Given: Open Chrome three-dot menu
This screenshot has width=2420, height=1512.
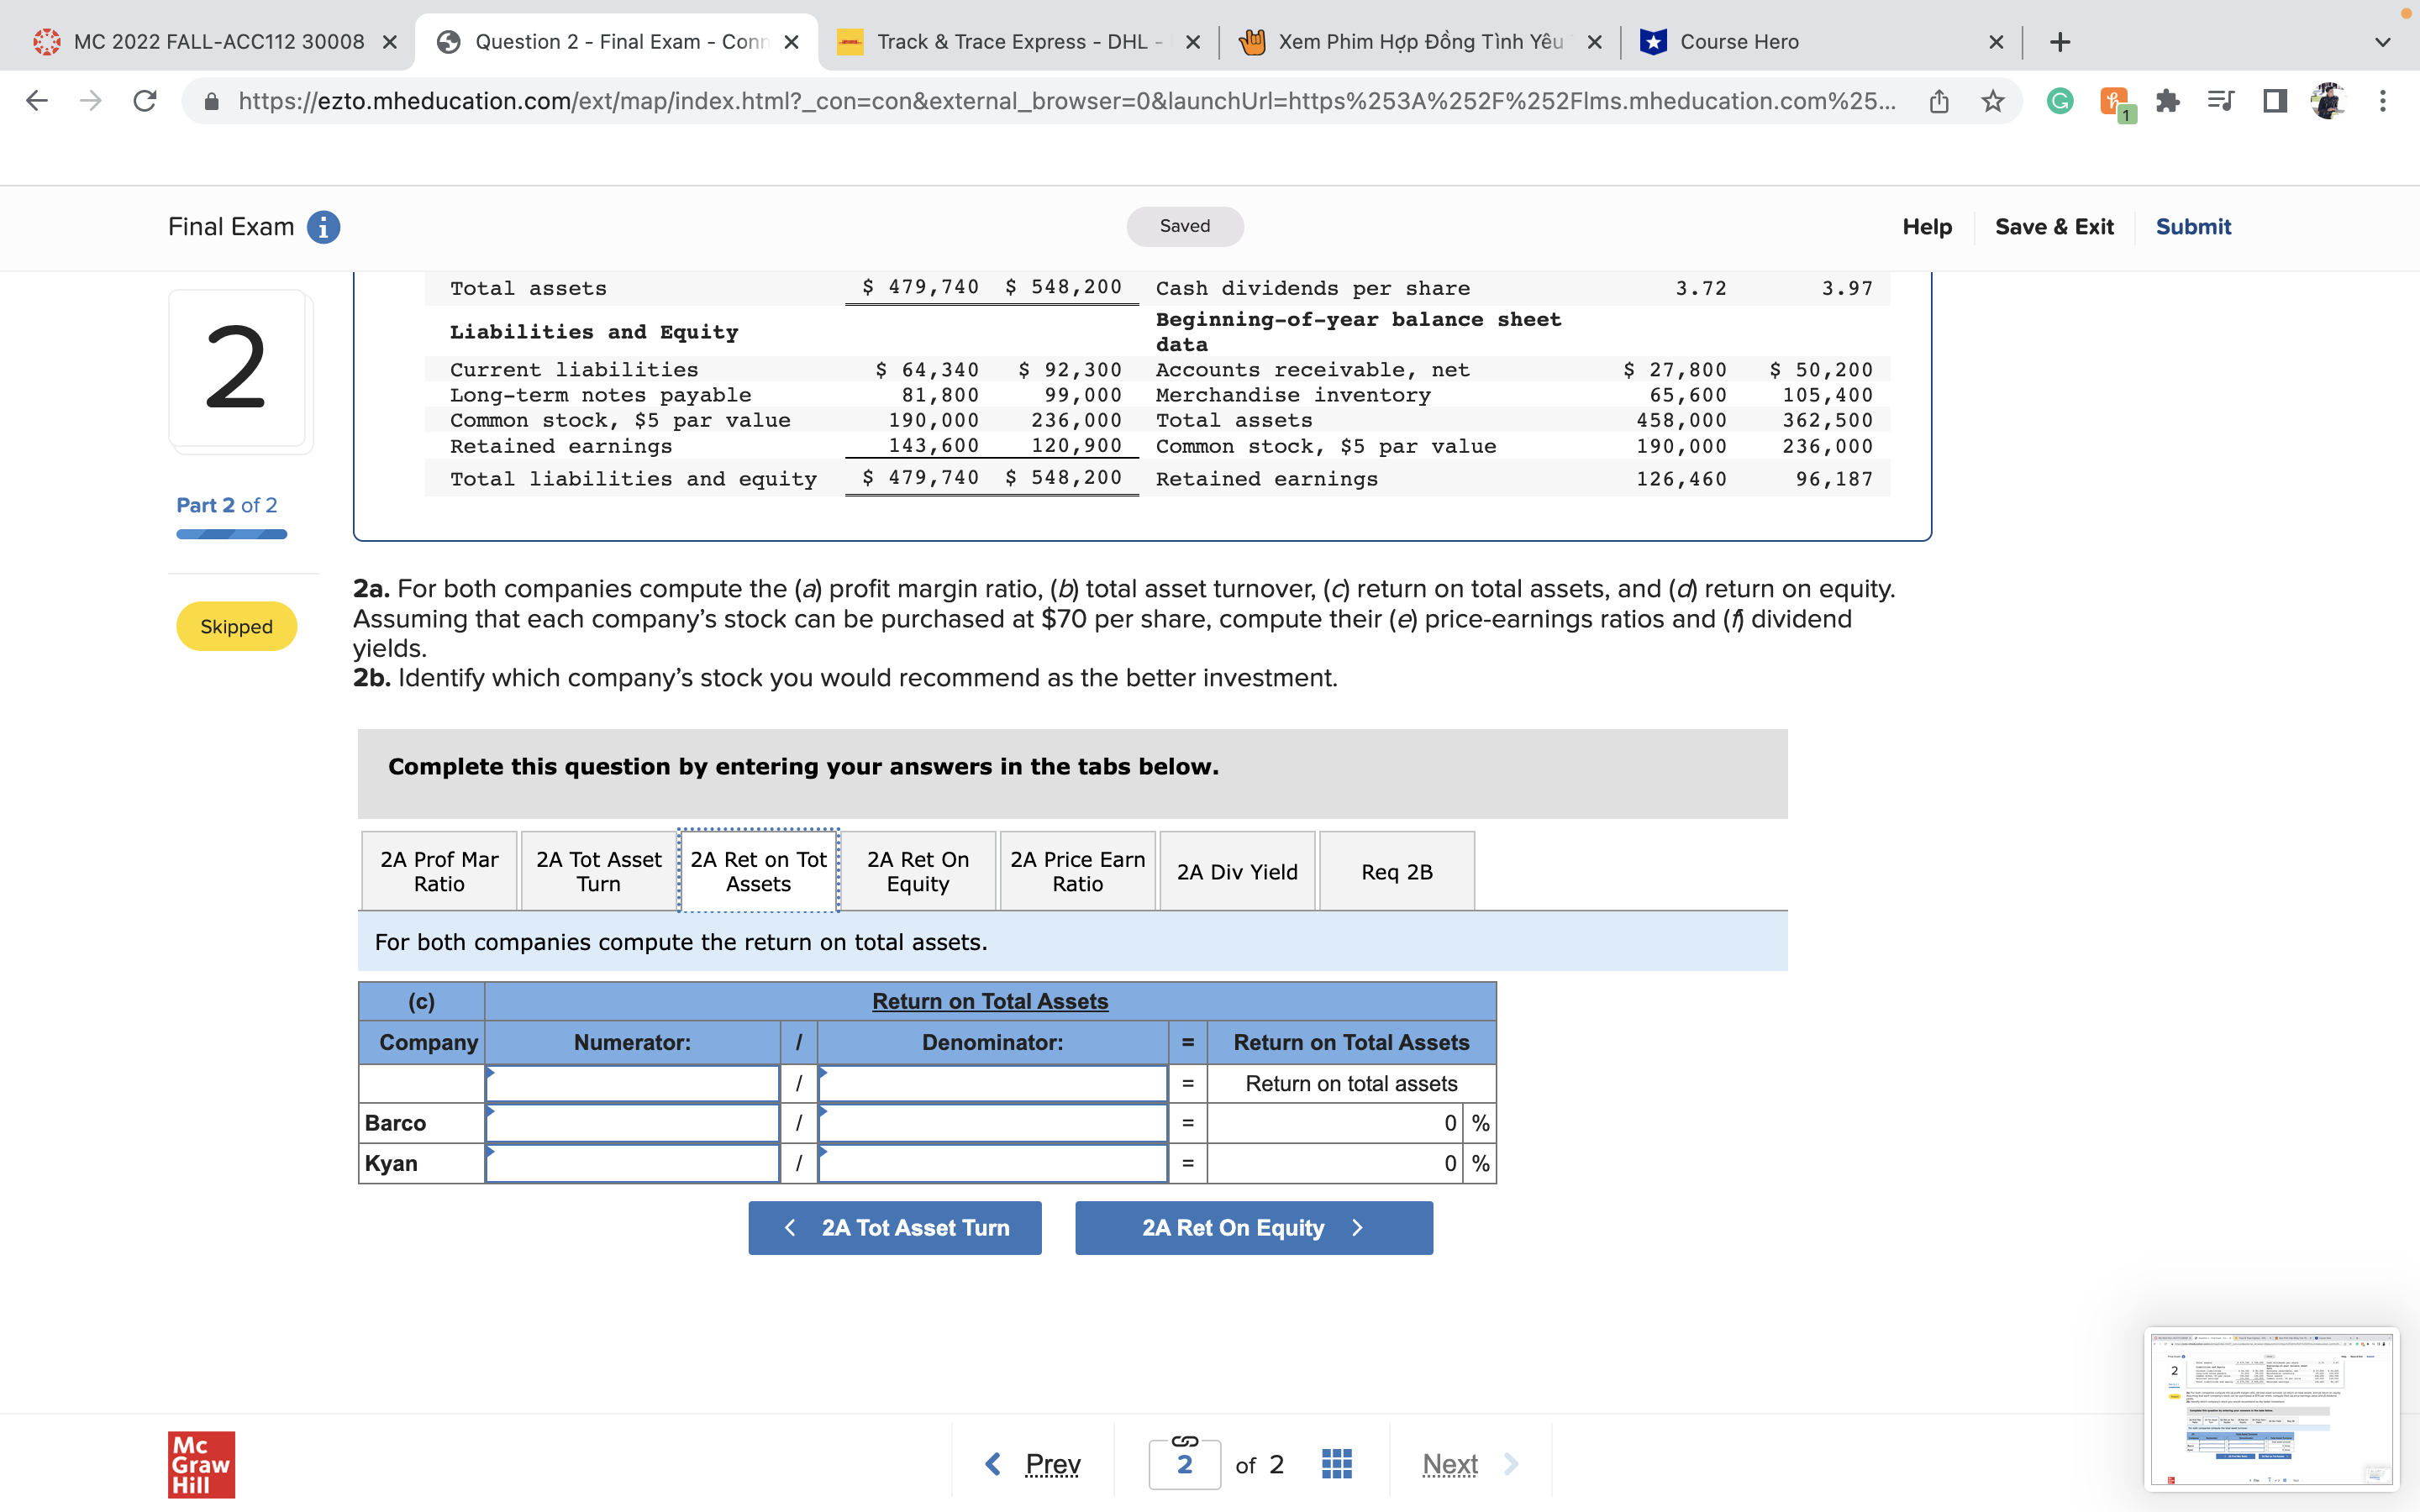Looking at the screenshot, I should 2382,101.
